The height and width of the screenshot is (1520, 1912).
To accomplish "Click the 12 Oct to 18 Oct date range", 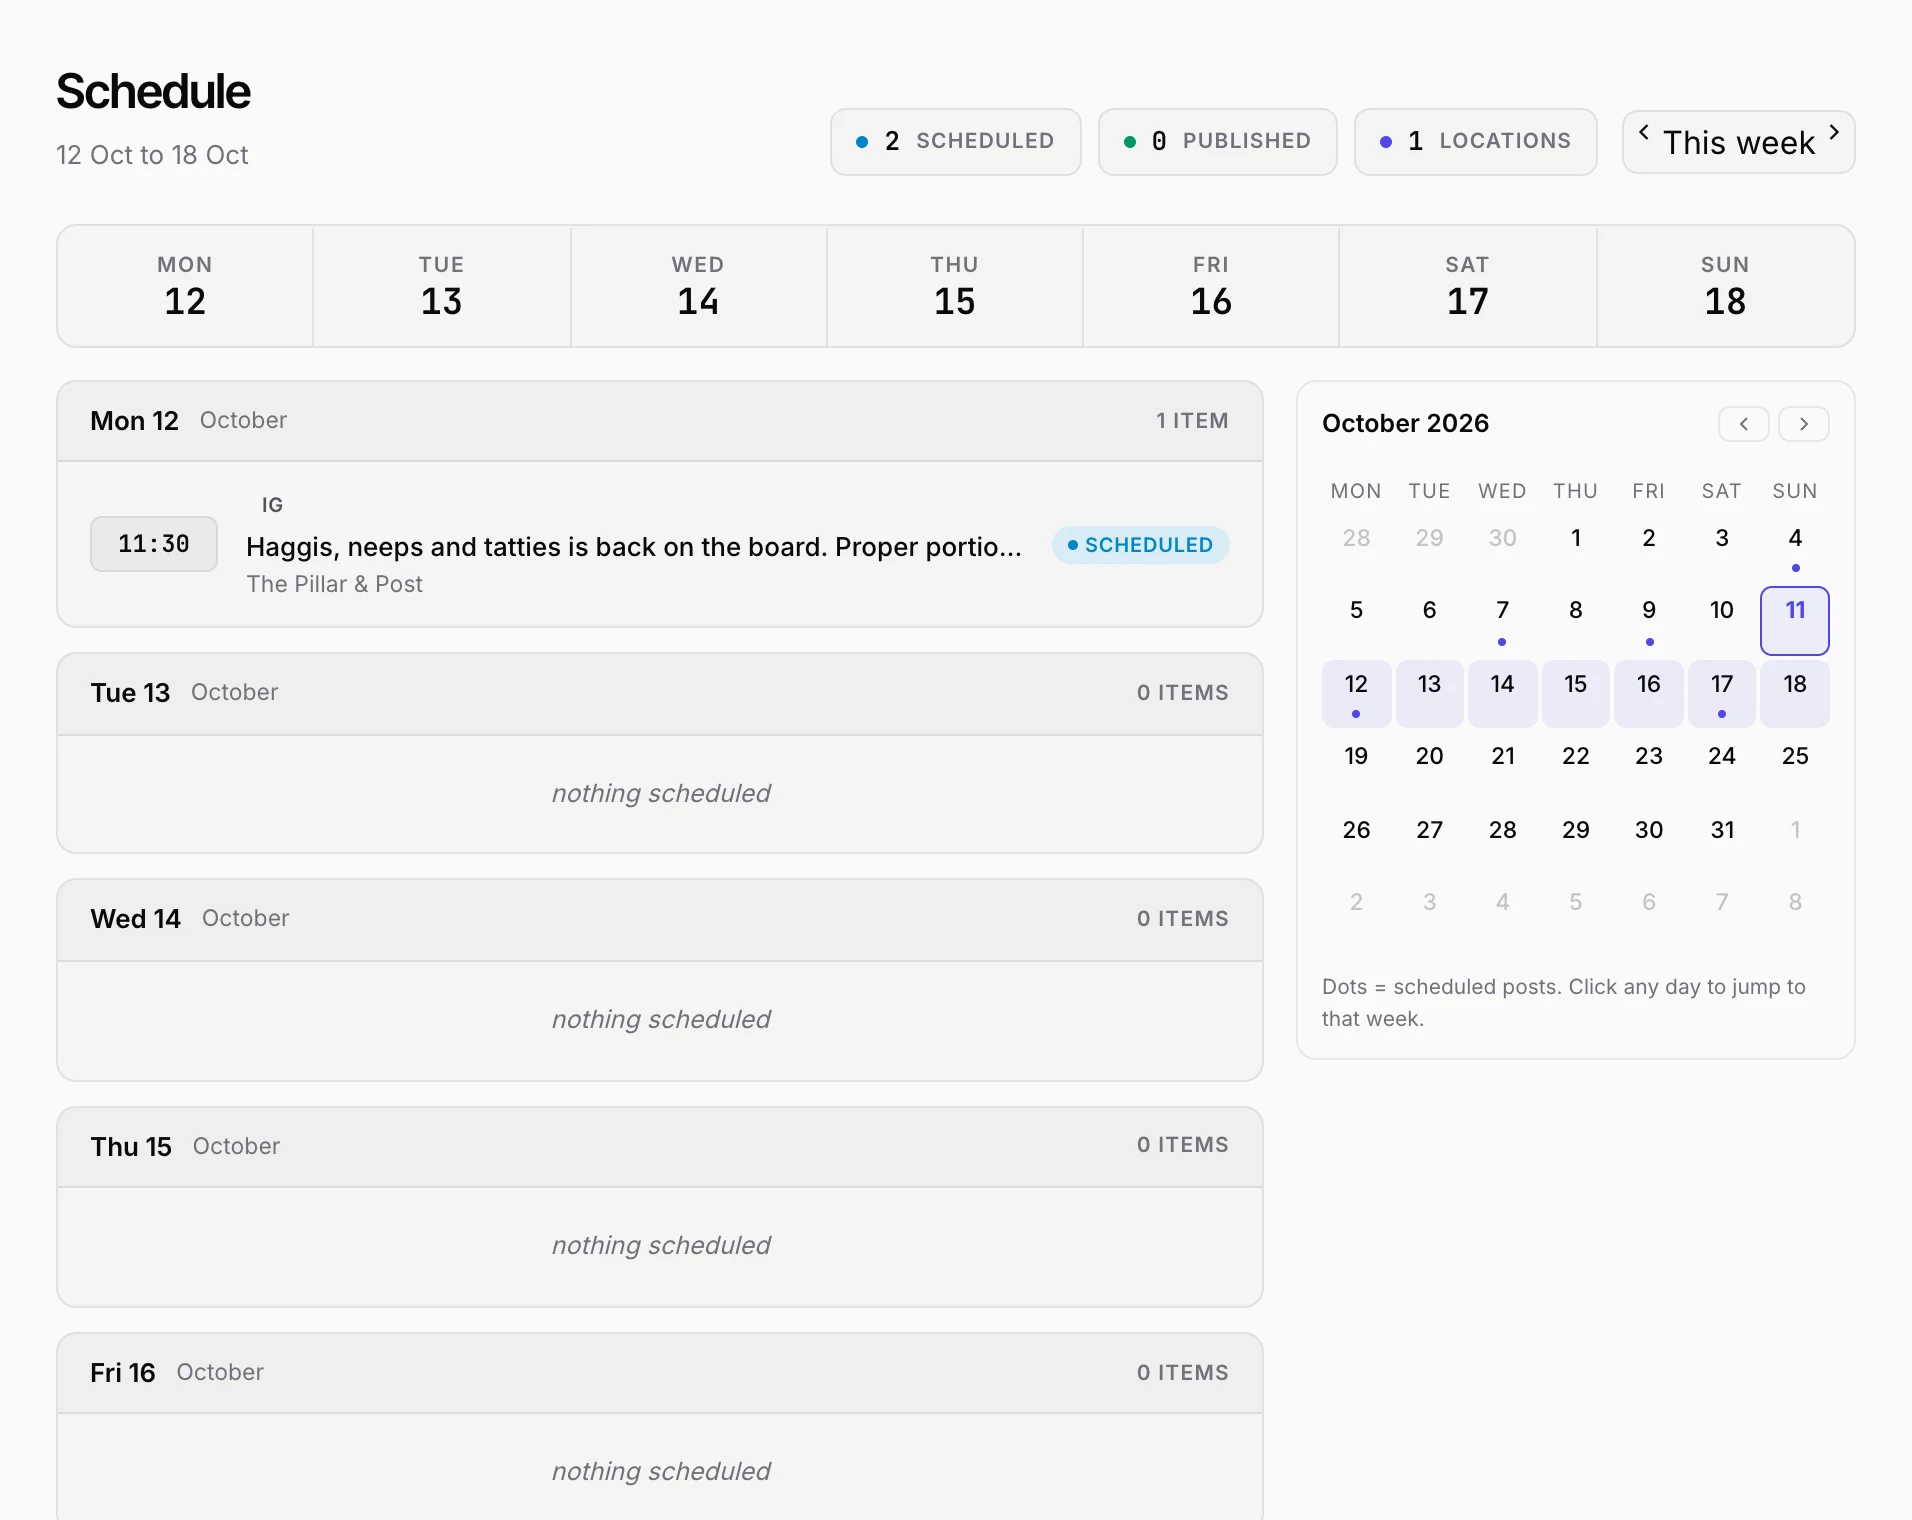I will point(152,155).
